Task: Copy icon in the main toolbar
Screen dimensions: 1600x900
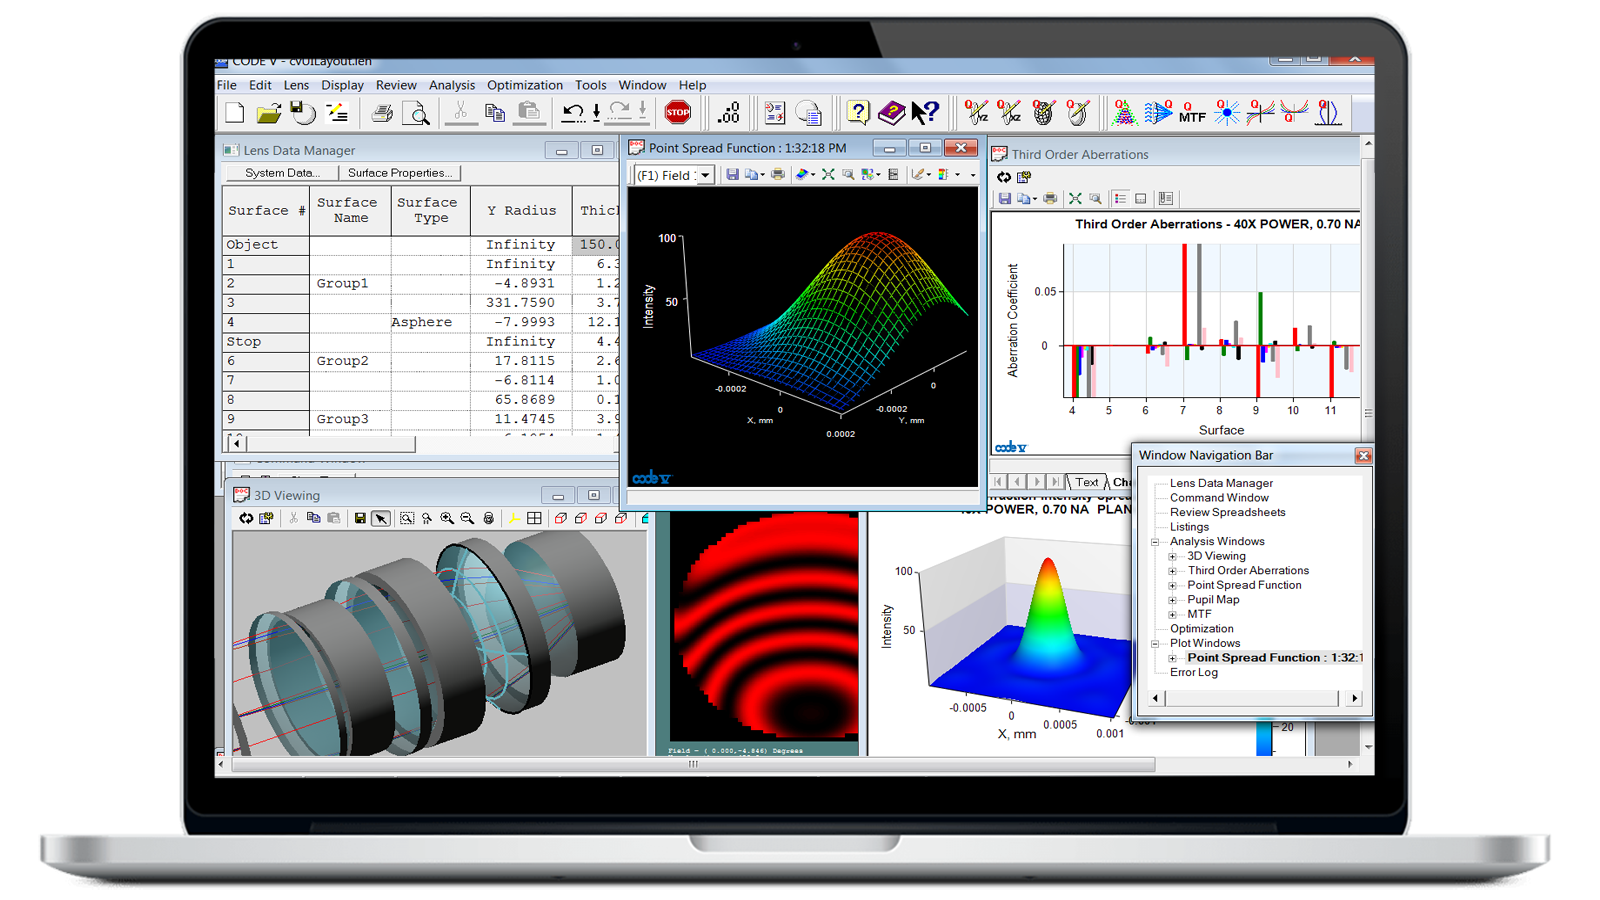Action: click(494, 113)
